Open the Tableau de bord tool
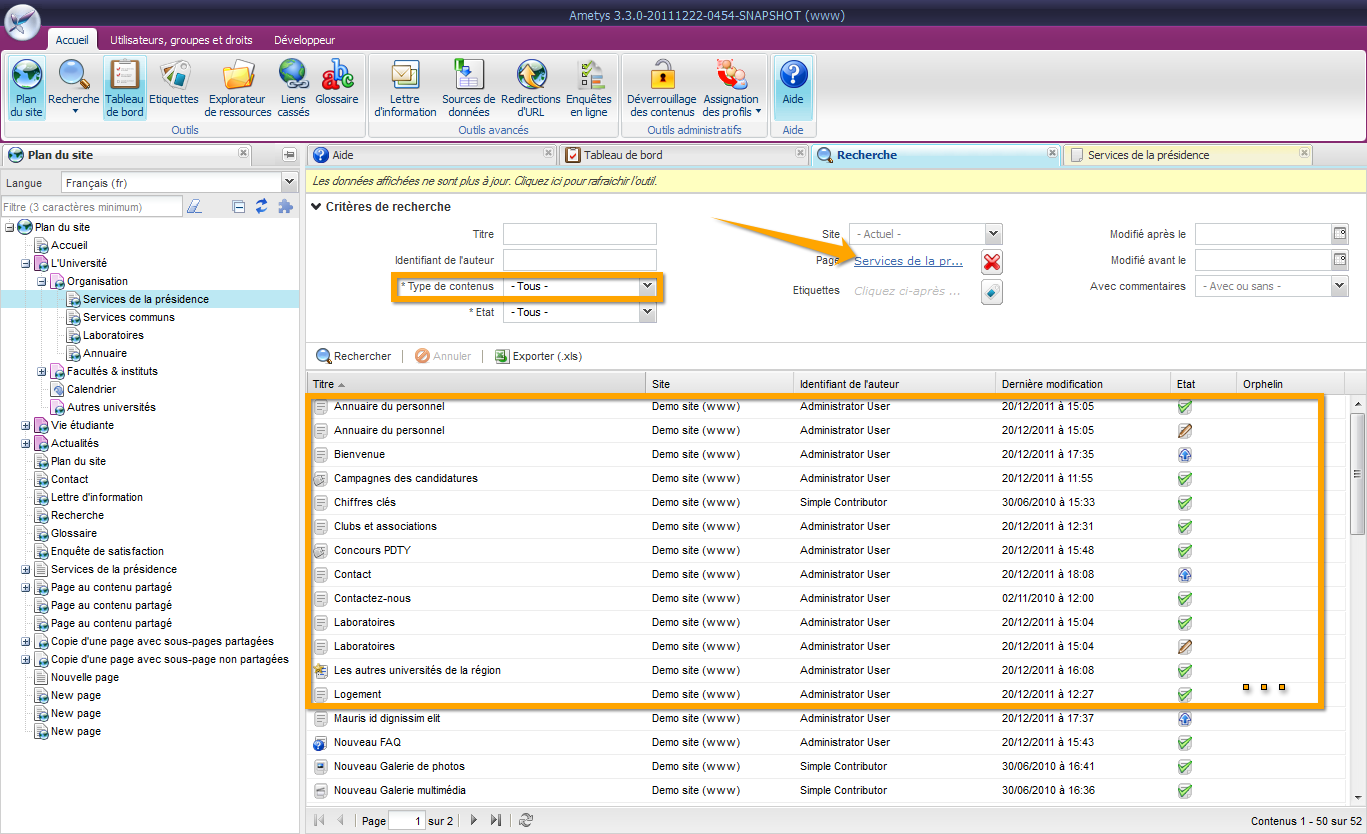 tap(125, 88)
